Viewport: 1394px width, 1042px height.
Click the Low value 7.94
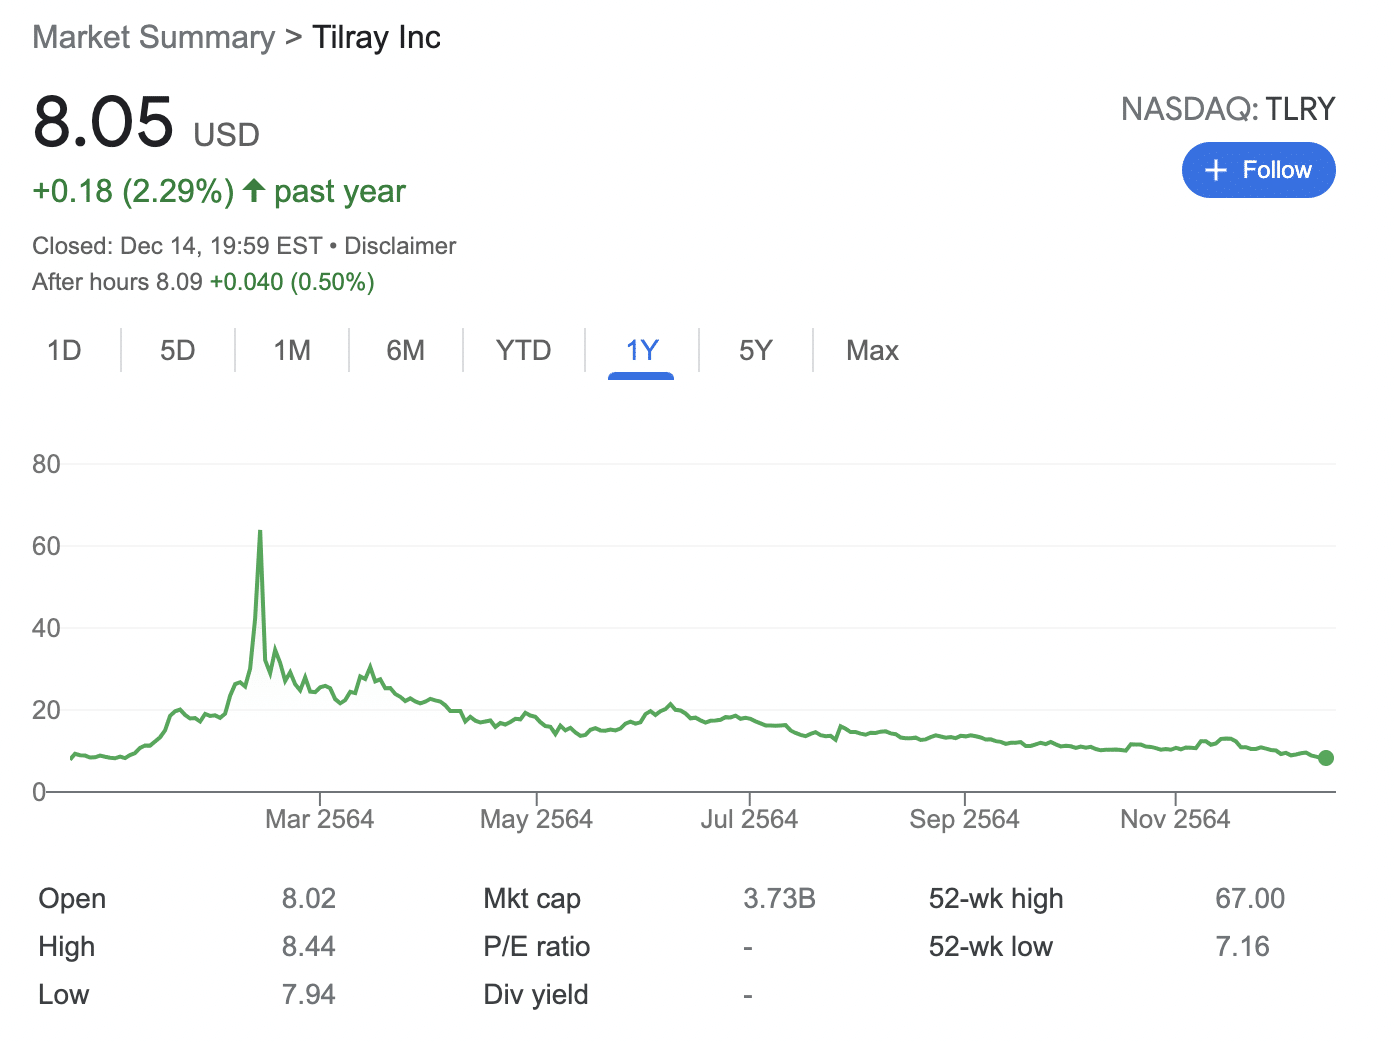pyautogui.click(x=308, y=995)
